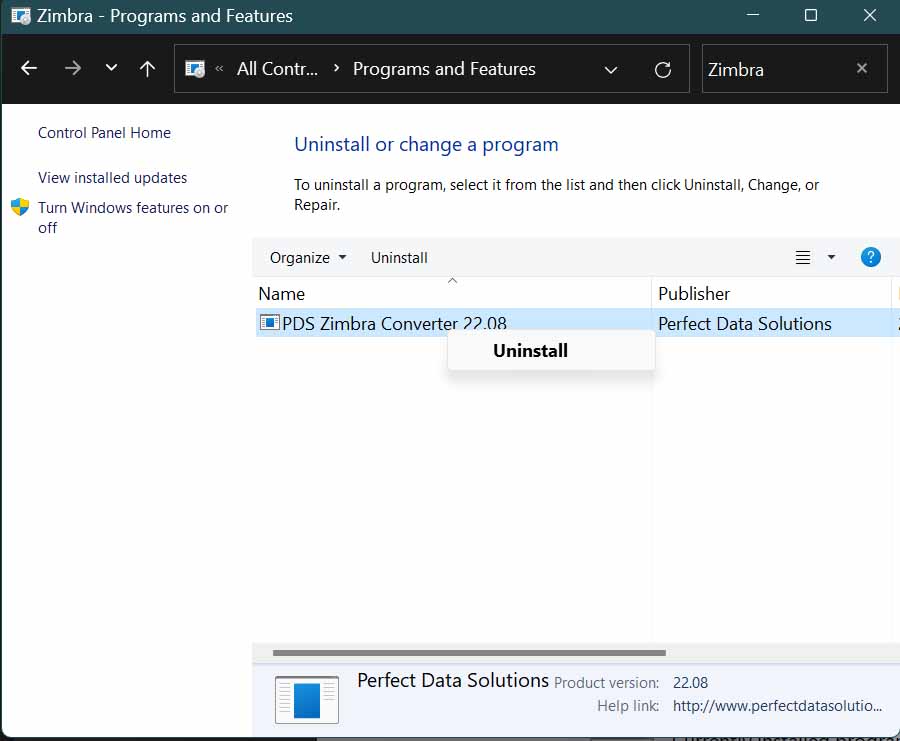The width and height of the screenshot is (900, 741).
Task: Open View installed updates link
Action: (112, 178)
